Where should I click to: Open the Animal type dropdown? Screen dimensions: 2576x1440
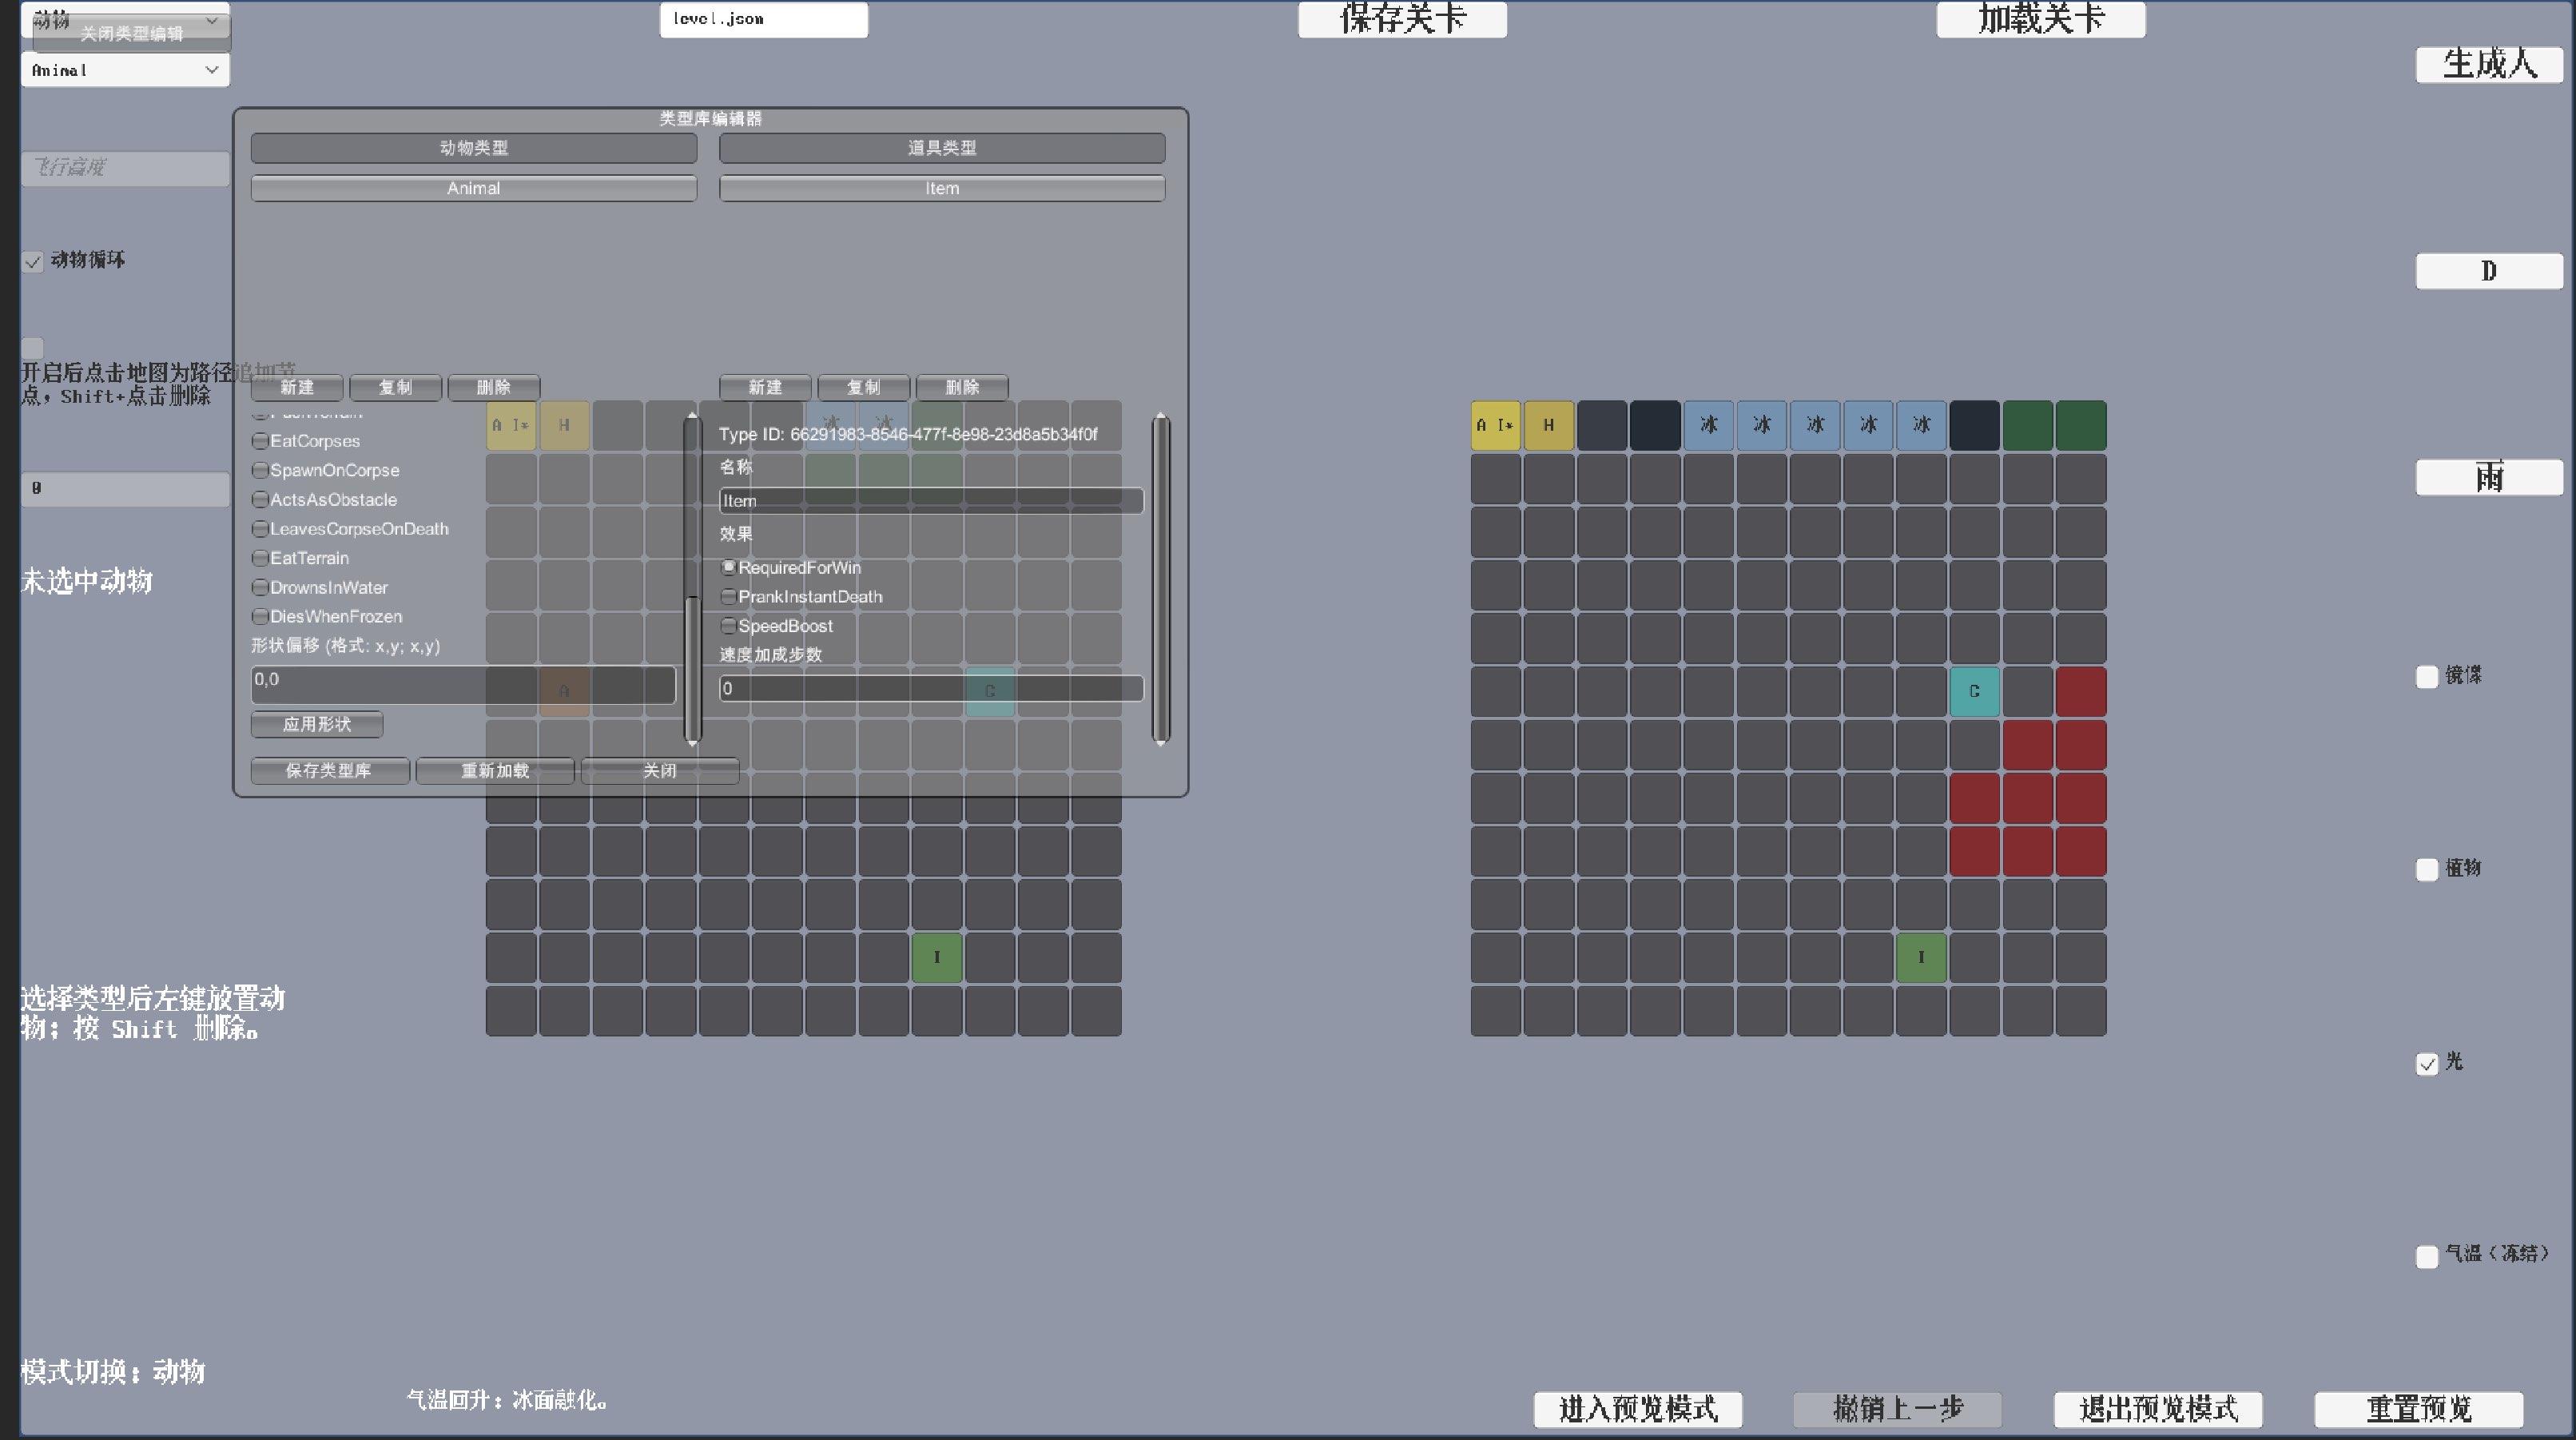click(125, 70)
